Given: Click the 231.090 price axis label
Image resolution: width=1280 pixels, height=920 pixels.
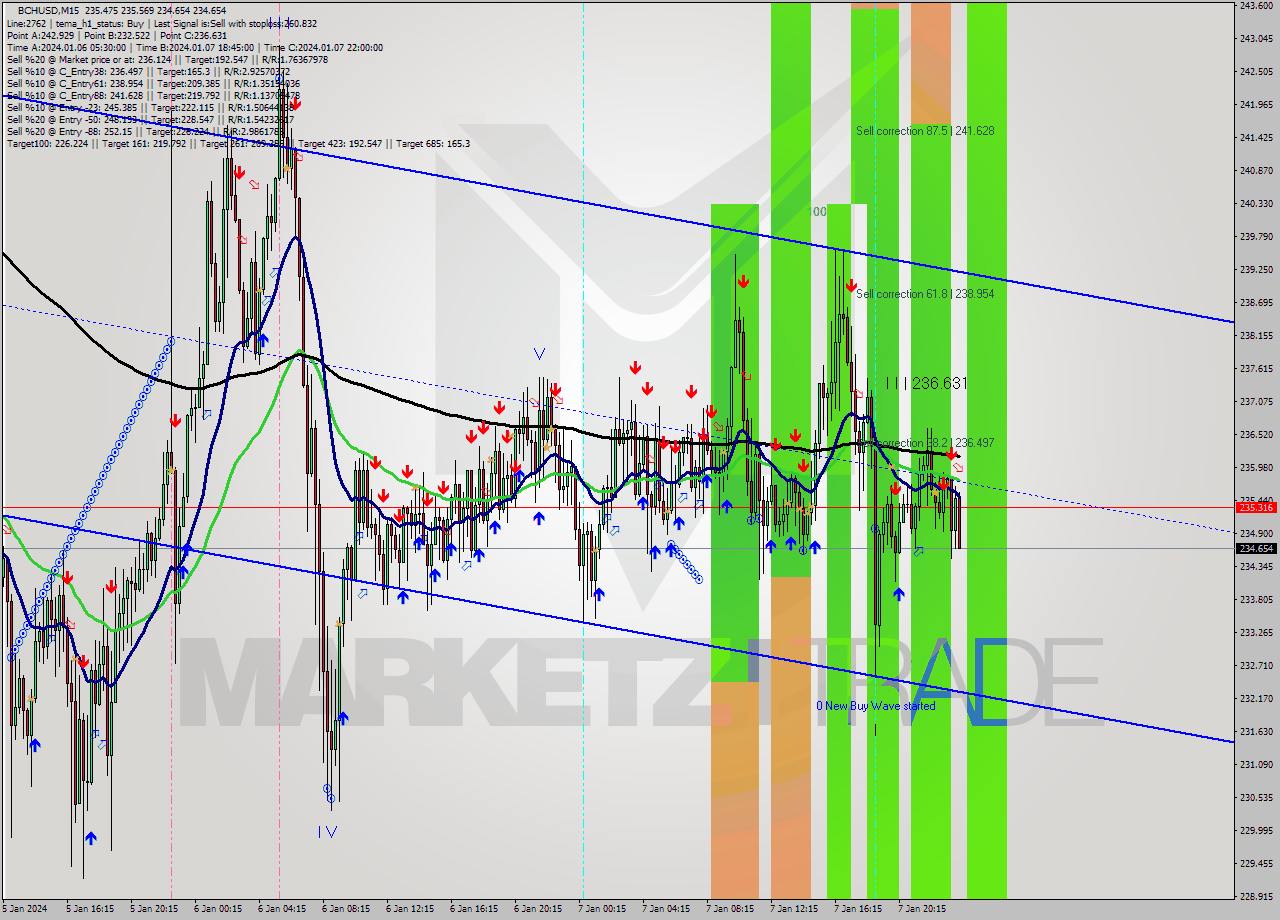Looking at the screenshot, I should point(1256,765).
